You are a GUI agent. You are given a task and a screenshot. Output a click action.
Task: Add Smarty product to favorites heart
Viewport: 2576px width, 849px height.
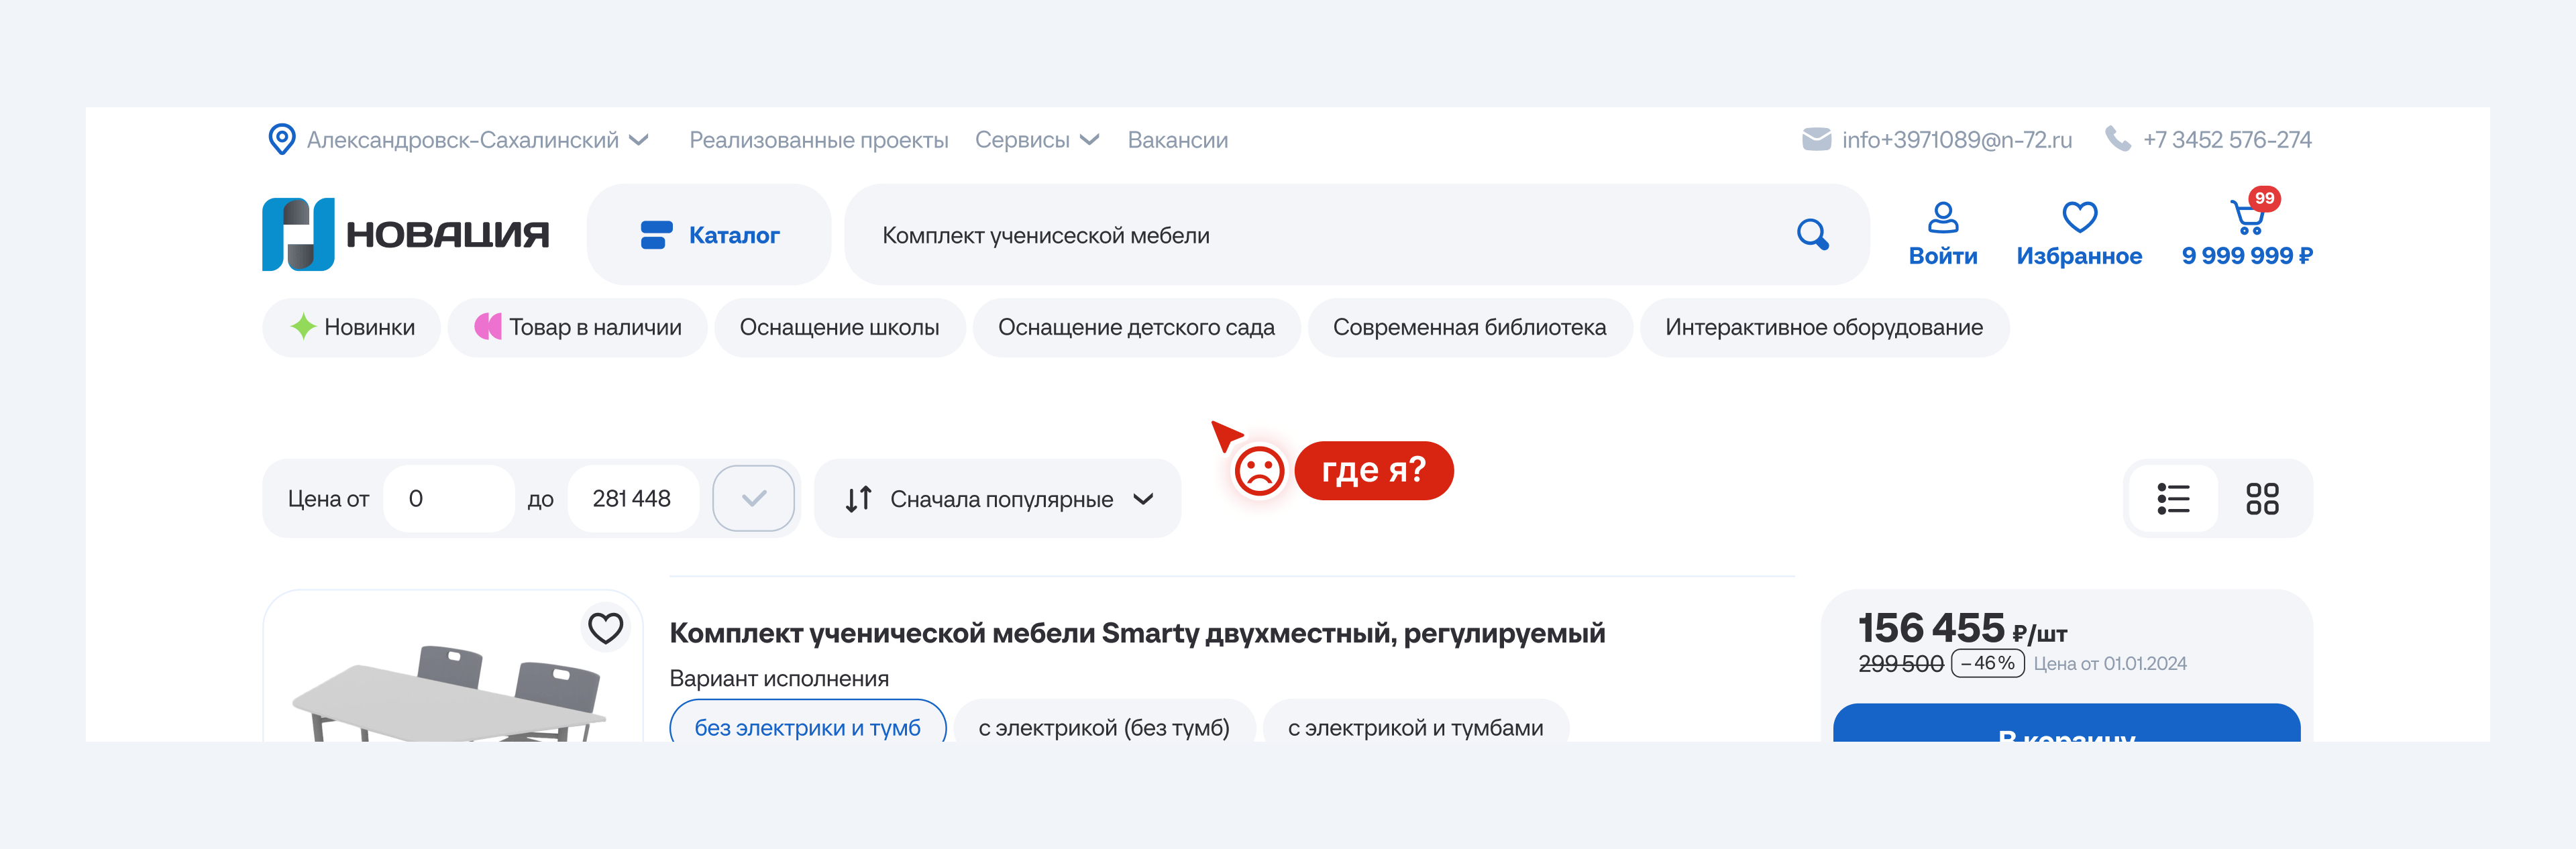[x=605, y=628]
